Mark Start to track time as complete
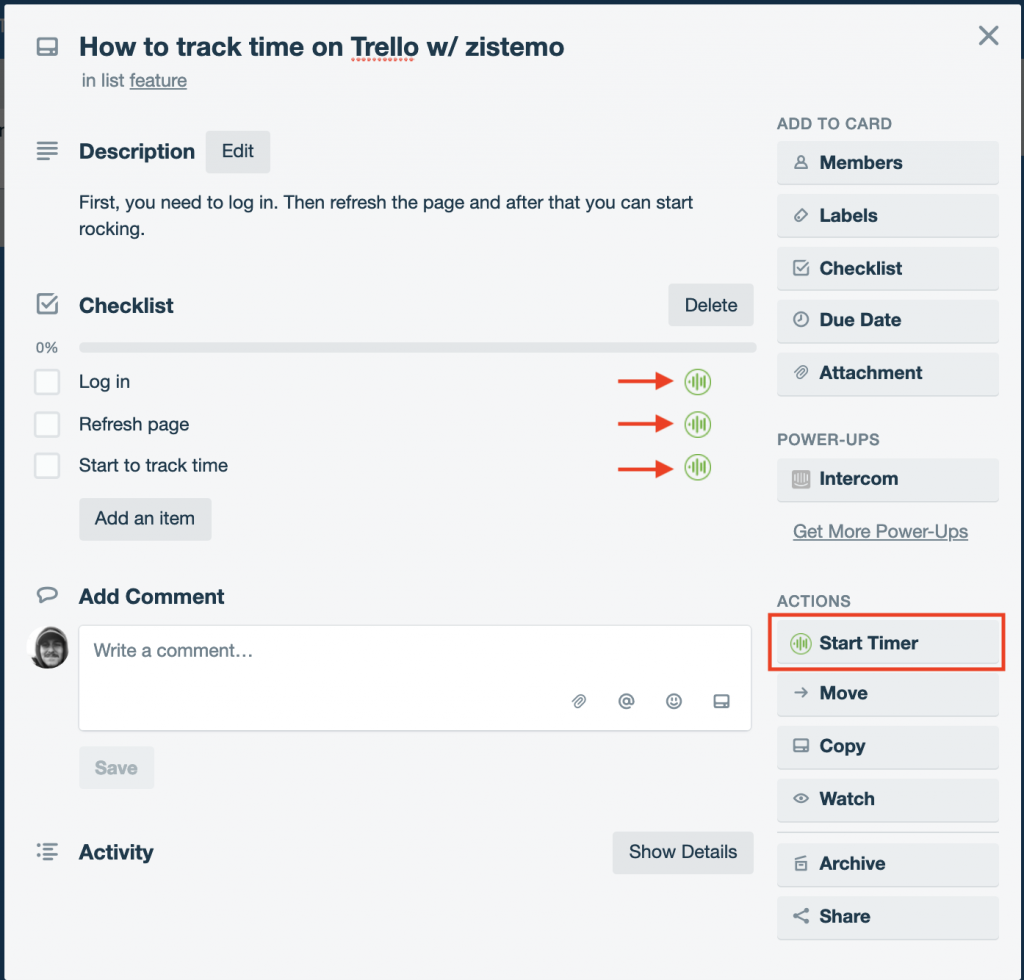Viewport: 1024px width, 980px height. pyautogui.click(x=46, y=467)
